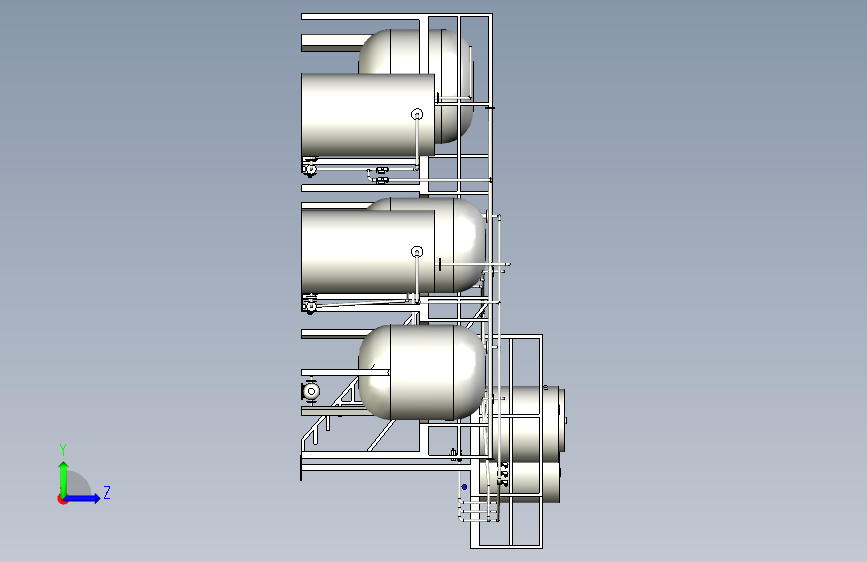Select the round pump flange left of the lower tank

(x=311, y=392)
